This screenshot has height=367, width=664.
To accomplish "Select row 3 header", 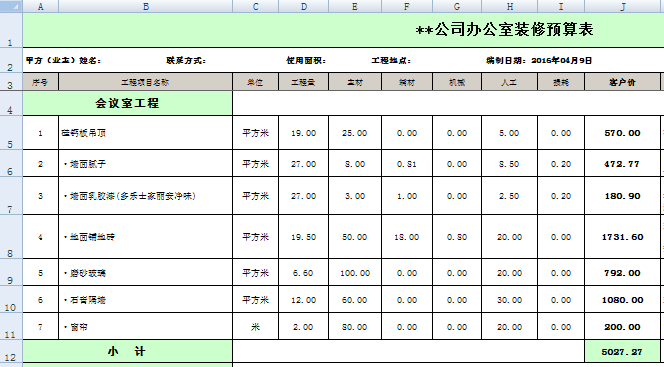I will coord(11,82).
